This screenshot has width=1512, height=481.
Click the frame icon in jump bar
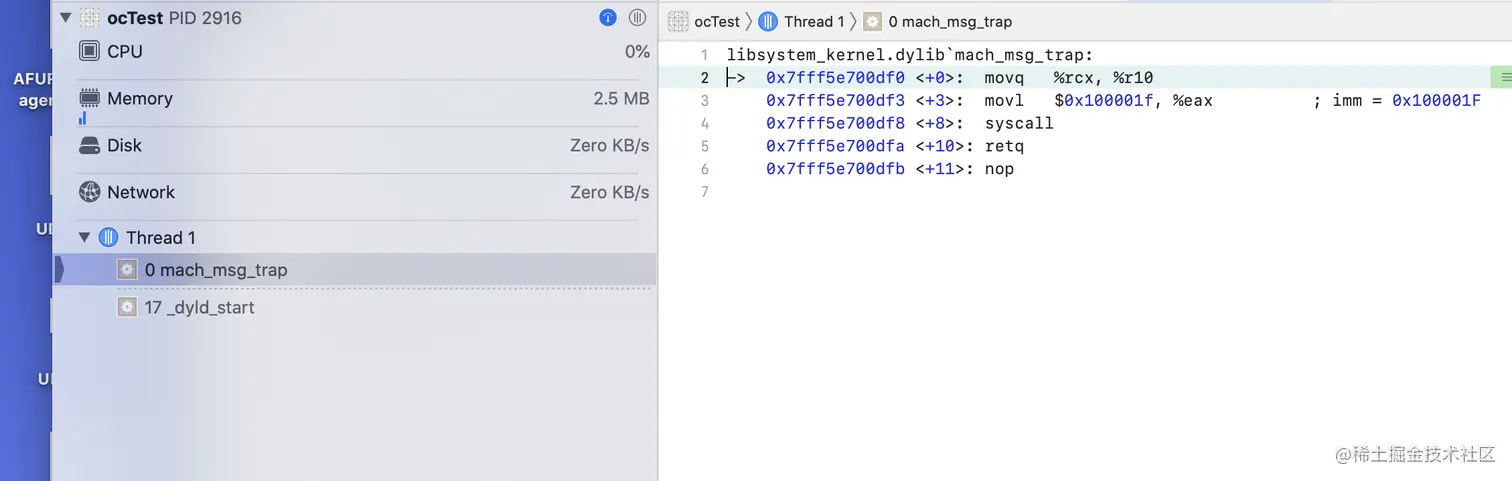tap(873, 21)
